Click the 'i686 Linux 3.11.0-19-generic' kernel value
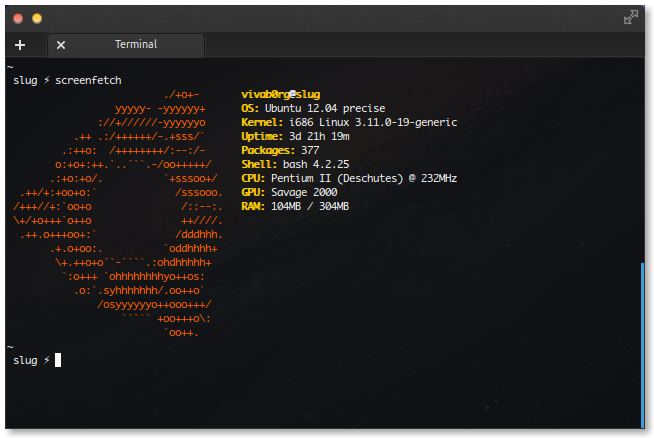 pos(373,123)
